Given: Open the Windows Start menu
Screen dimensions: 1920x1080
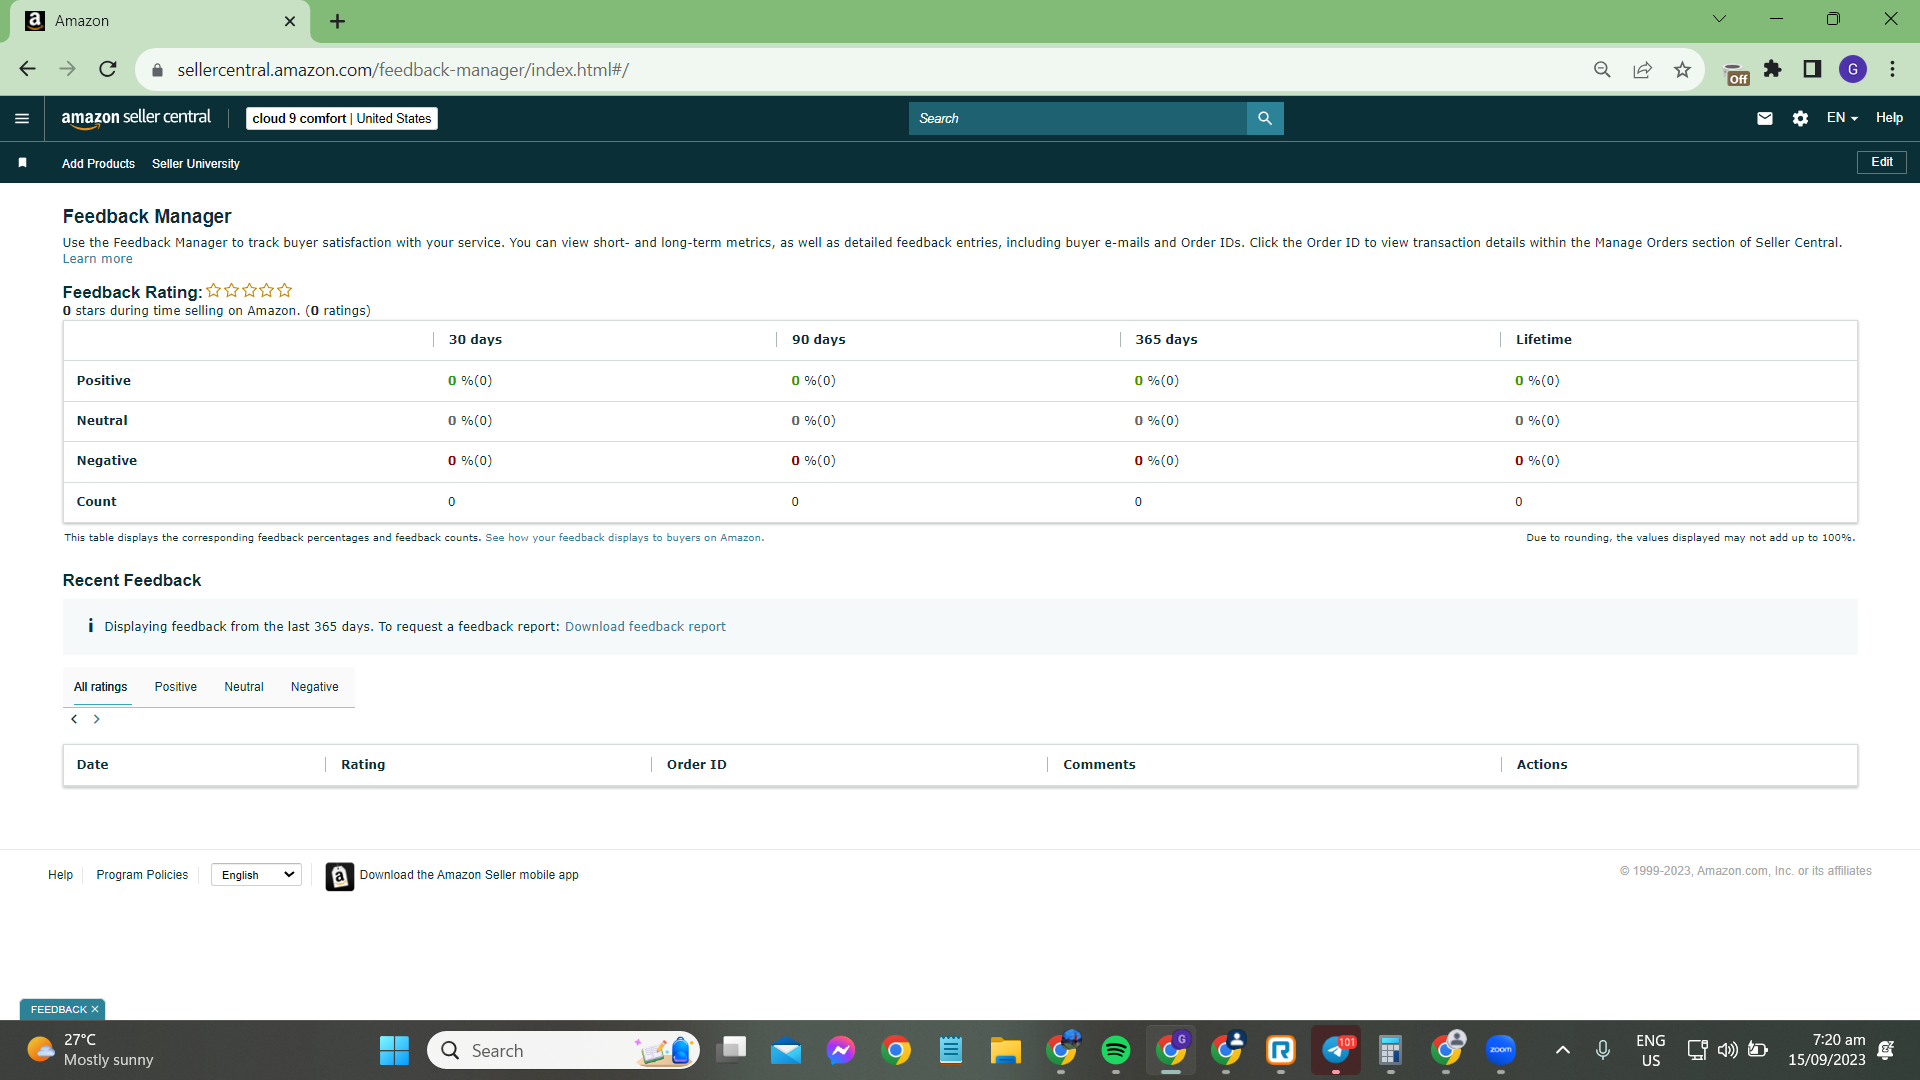Looking at the screenshot, I should coord(394,1050).
